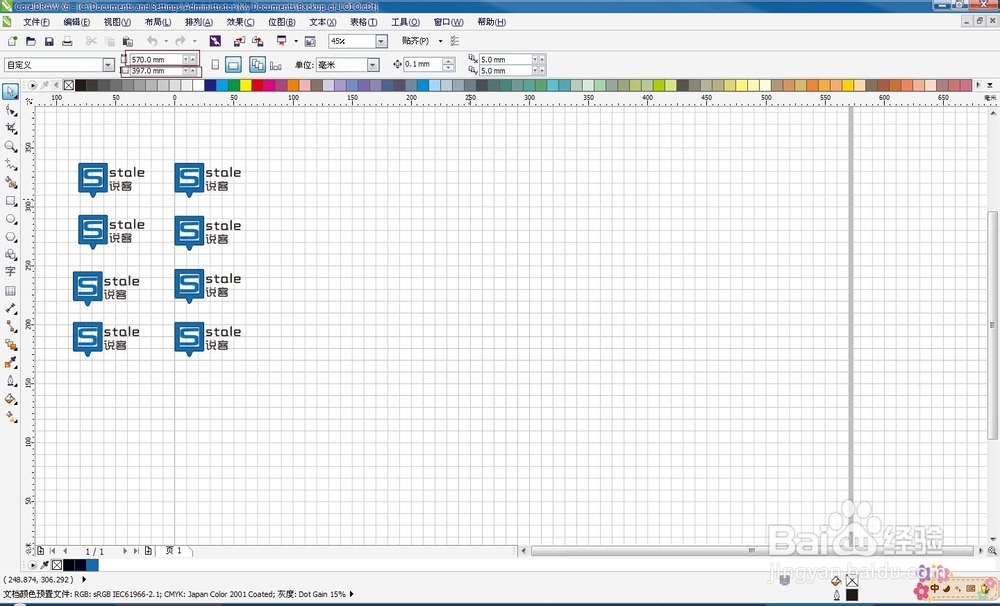This screenshot has width=1000, height=606.
Task: Set page orientation to landscape
Action: coord(233,64)
